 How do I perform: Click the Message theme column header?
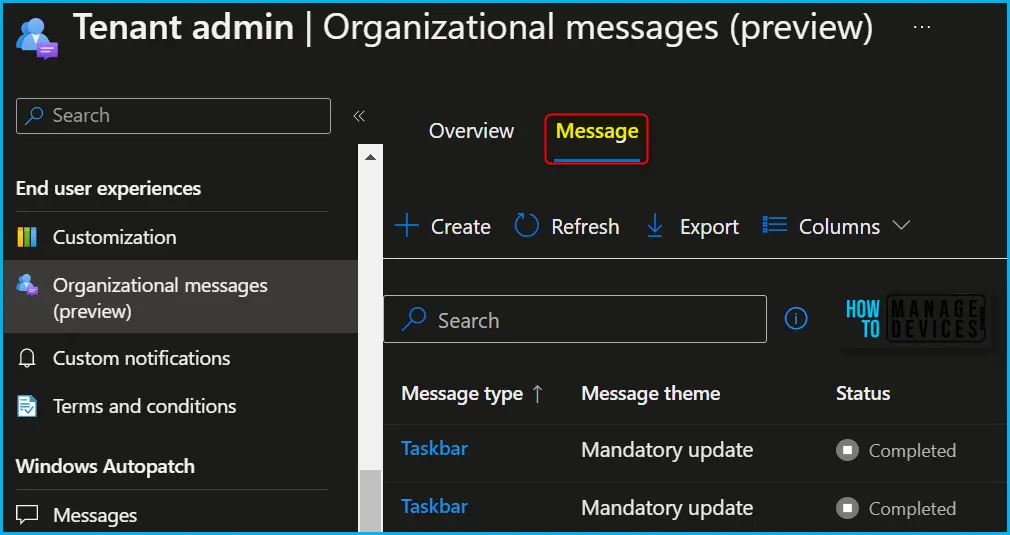(x=651, y=394)
